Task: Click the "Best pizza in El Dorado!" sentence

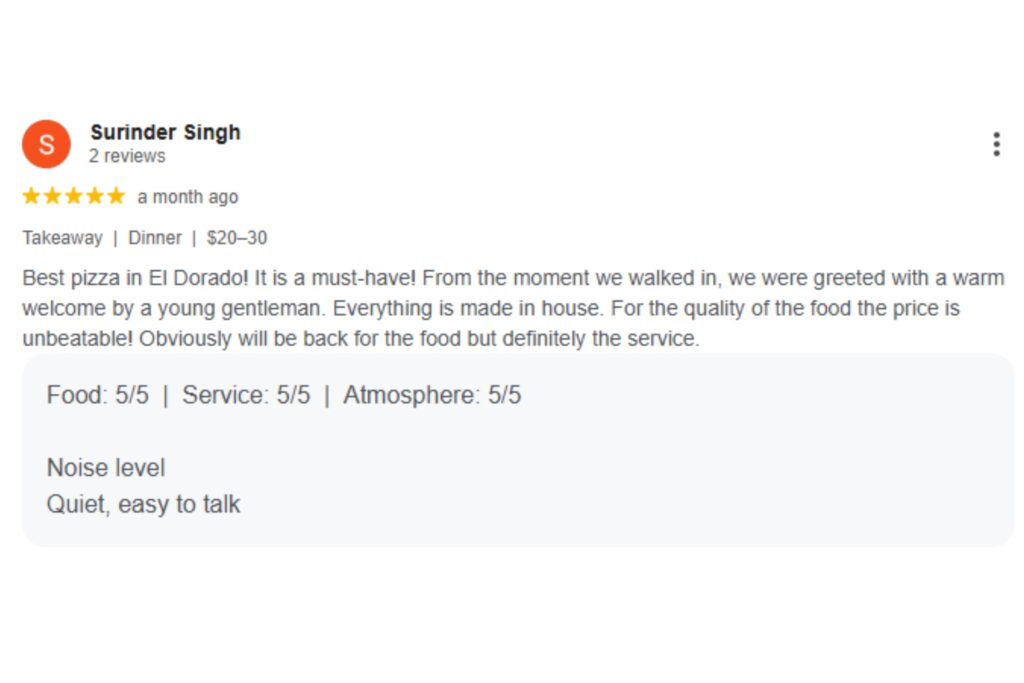Action: pos(136,278)
